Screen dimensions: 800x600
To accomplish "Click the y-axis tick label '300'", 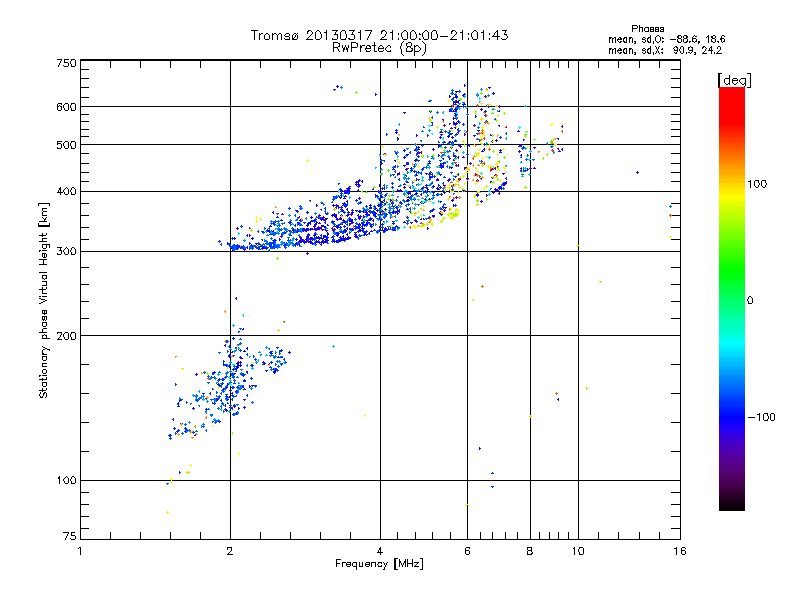I will pyautogui.click(x=66, y=252).
